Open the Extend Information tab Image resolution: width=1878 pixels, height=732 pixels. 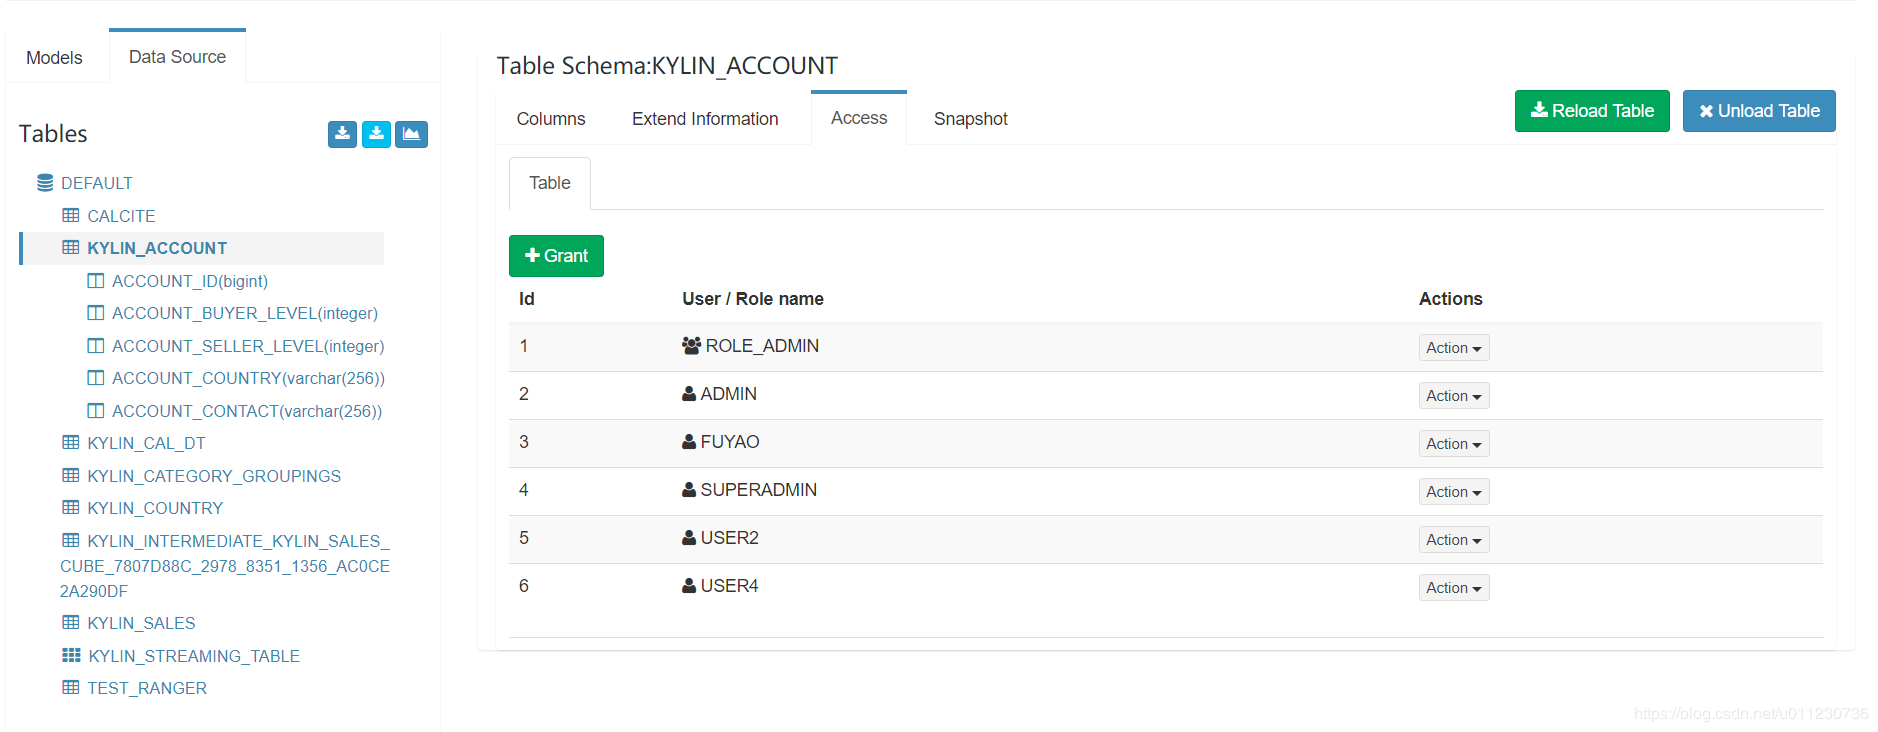click(x=705, y=119)
